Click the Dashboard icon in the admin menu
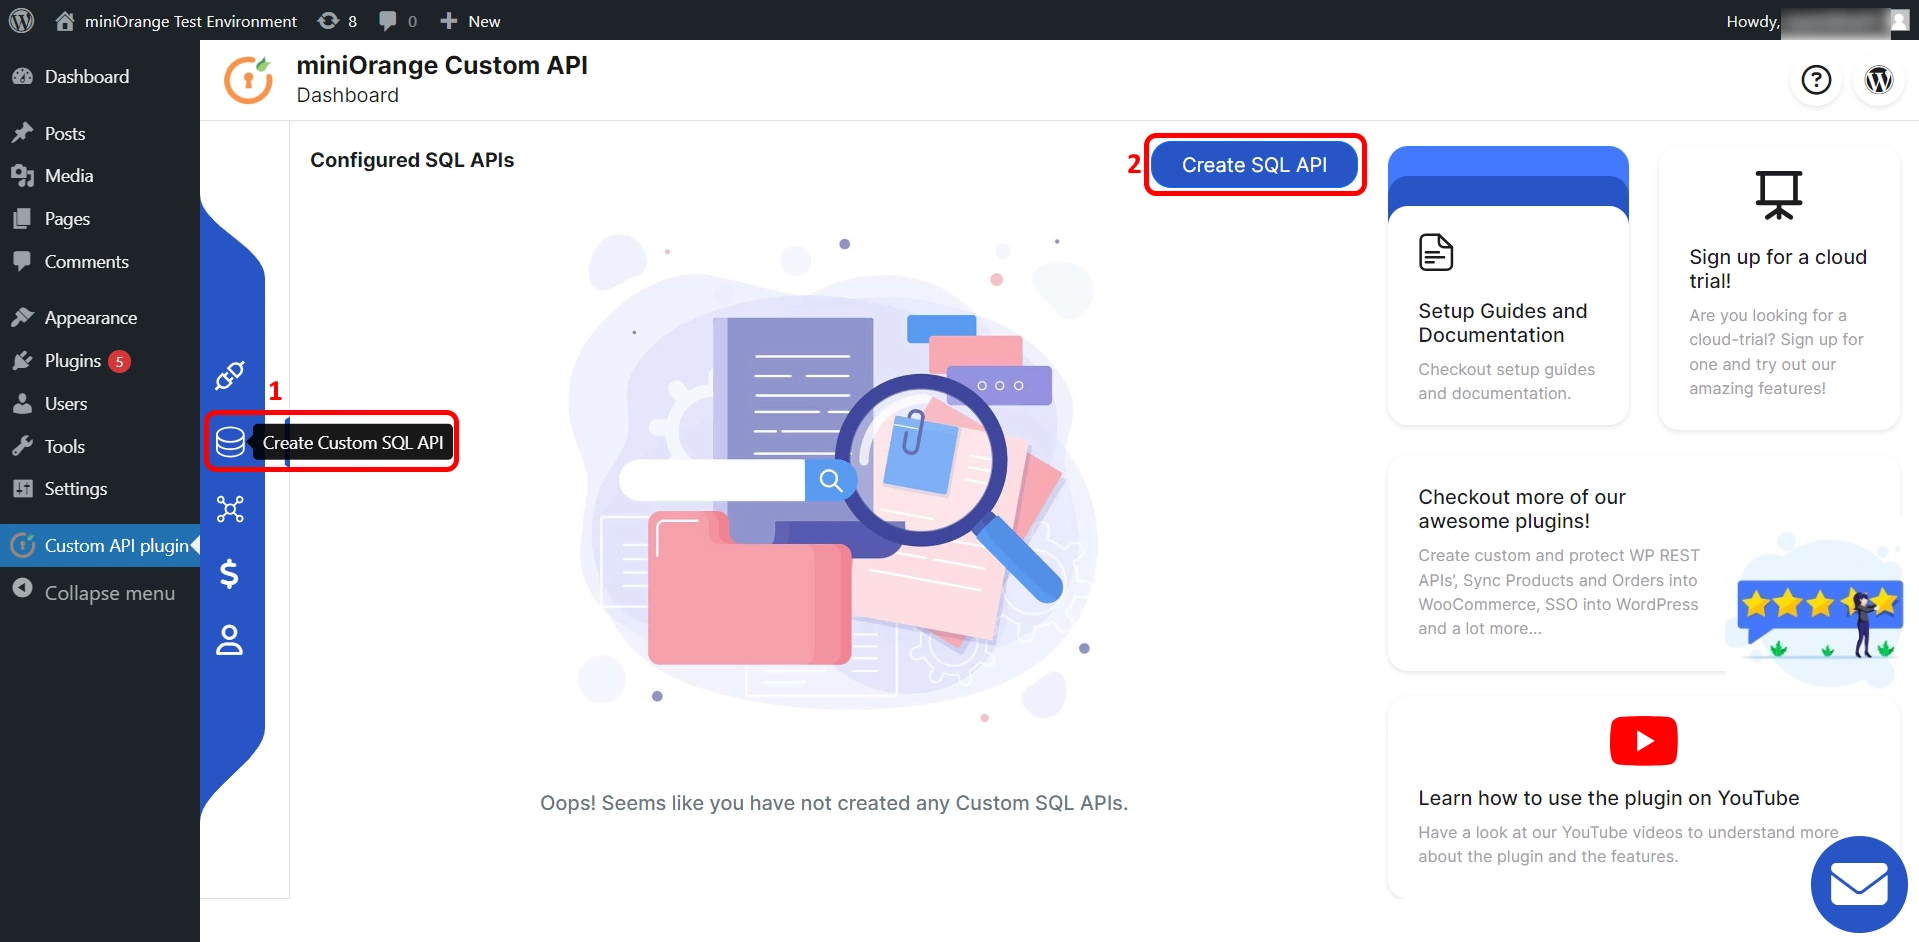Image resolution: width=1919 pixels, height=942 pixels. tap(22, 77)
